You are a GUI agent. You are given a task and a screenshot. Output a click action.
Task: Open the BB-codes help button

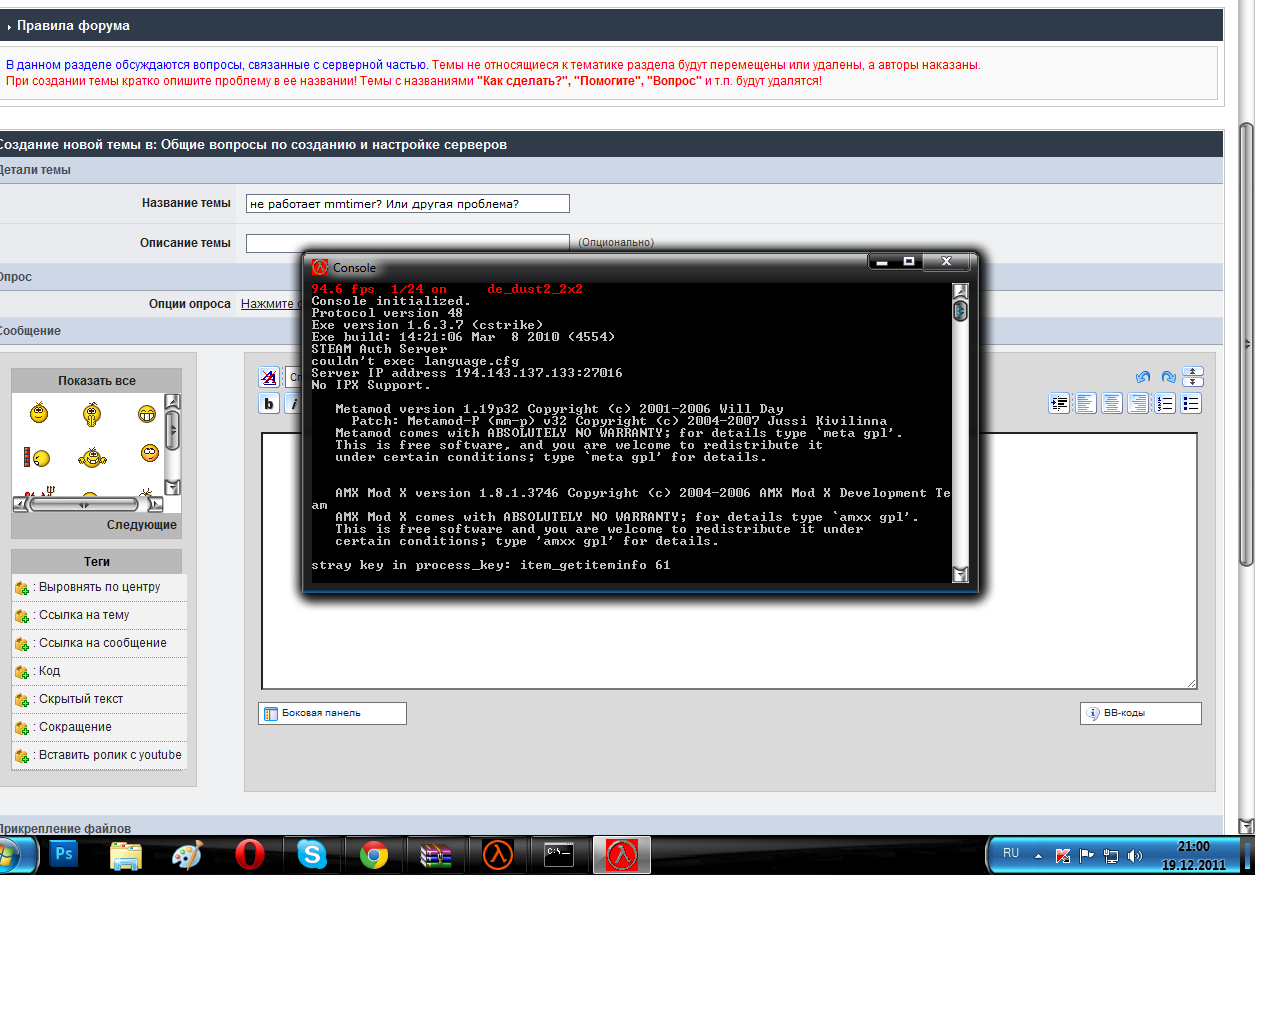coord(1141,713)
